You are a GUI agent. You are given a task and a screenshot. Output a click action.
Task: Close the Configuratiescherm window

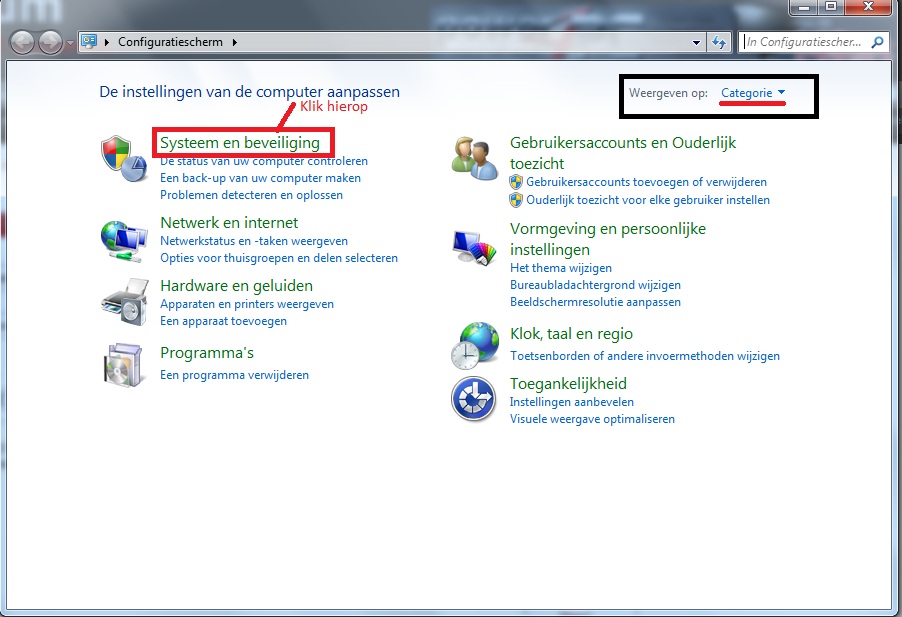(869, 7)
